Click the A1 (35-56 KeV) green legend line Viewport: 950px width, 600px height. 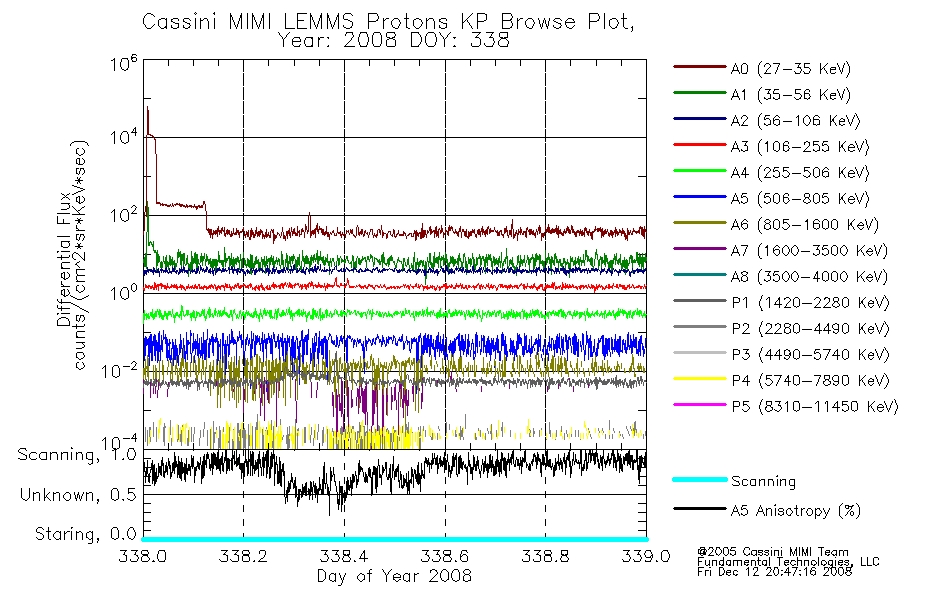[x=699, y=93]
